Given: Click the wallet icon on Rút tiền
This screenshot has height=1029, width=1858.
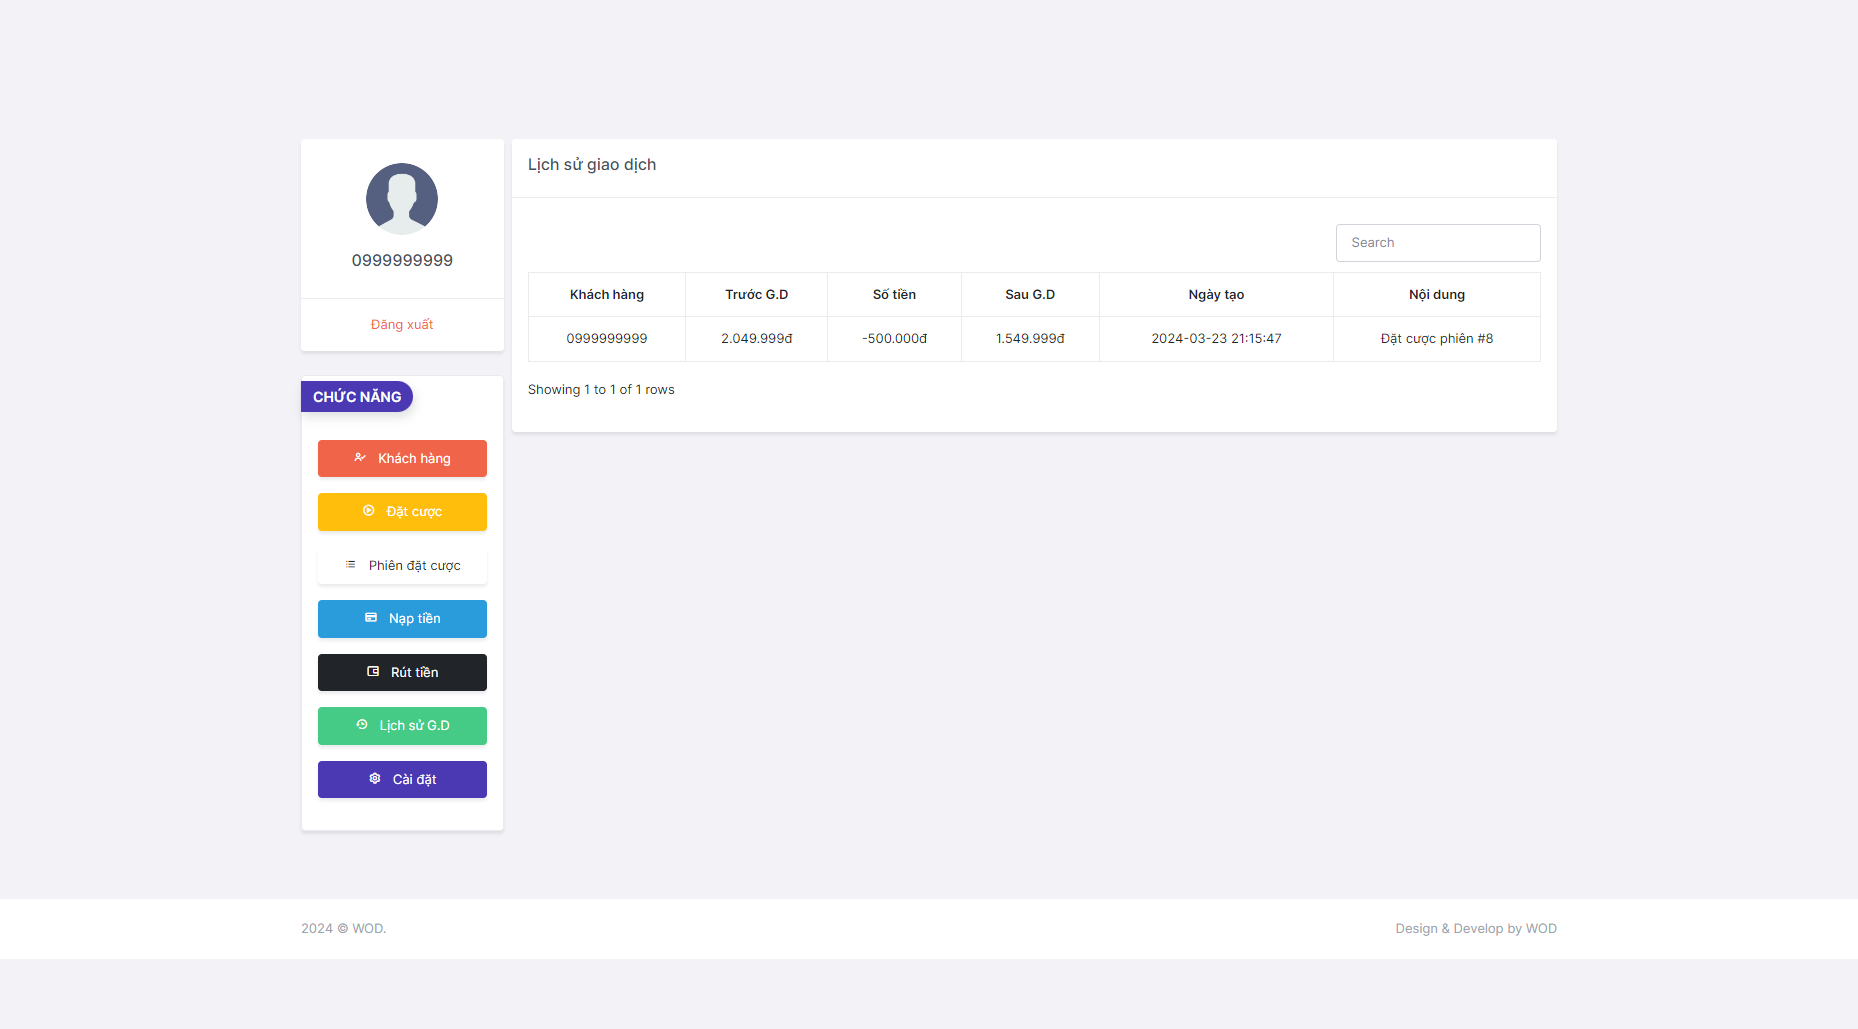Looking at the screenshot, I should coord(373,672).
